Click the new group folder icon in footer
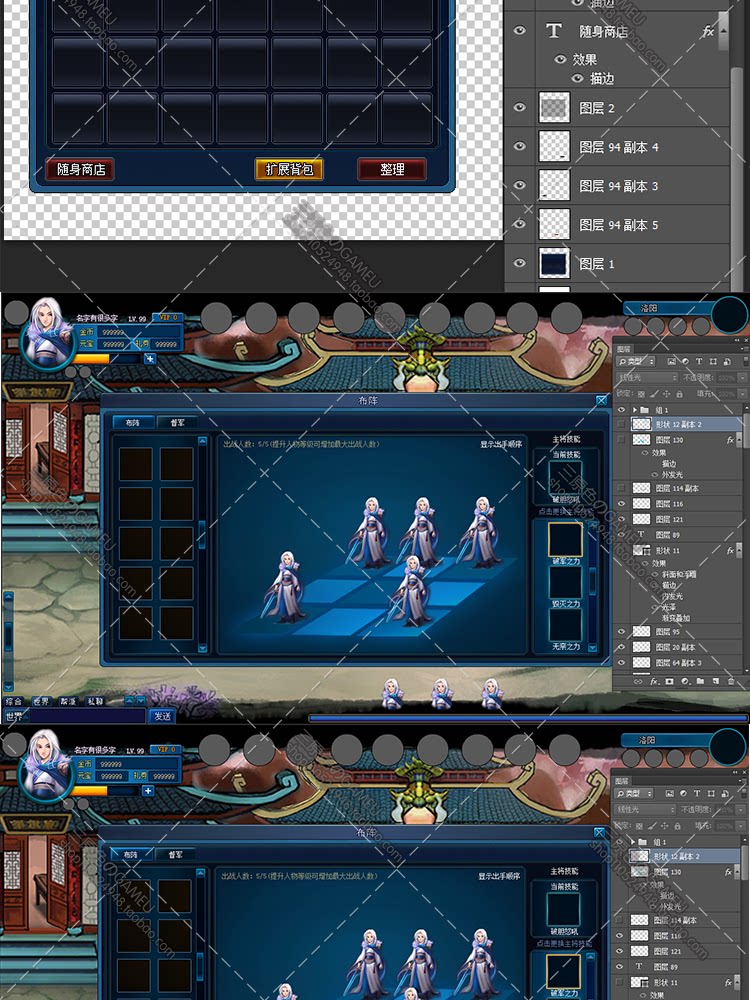 tap(700, 681)
